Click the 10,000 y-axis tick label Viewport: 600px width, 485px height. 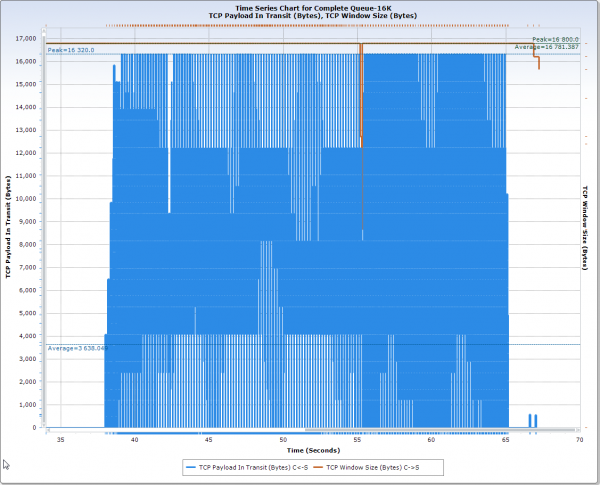click(26, 198)
